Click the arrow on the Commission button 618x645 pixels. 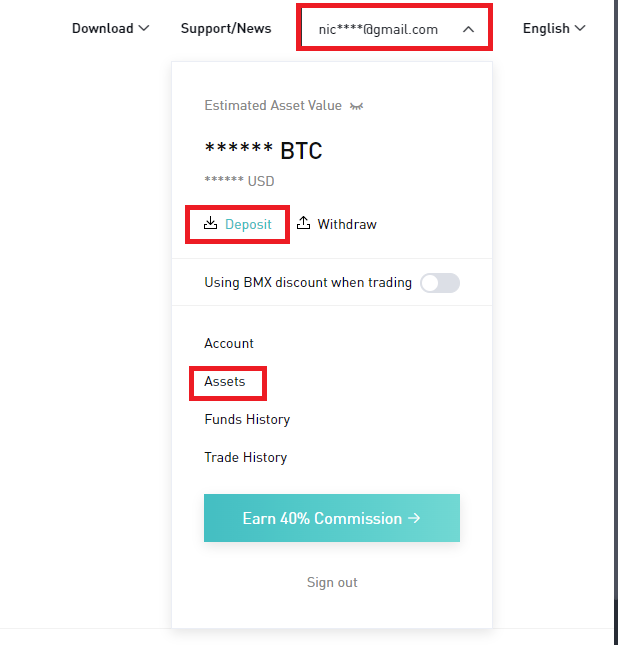(413, 518)
